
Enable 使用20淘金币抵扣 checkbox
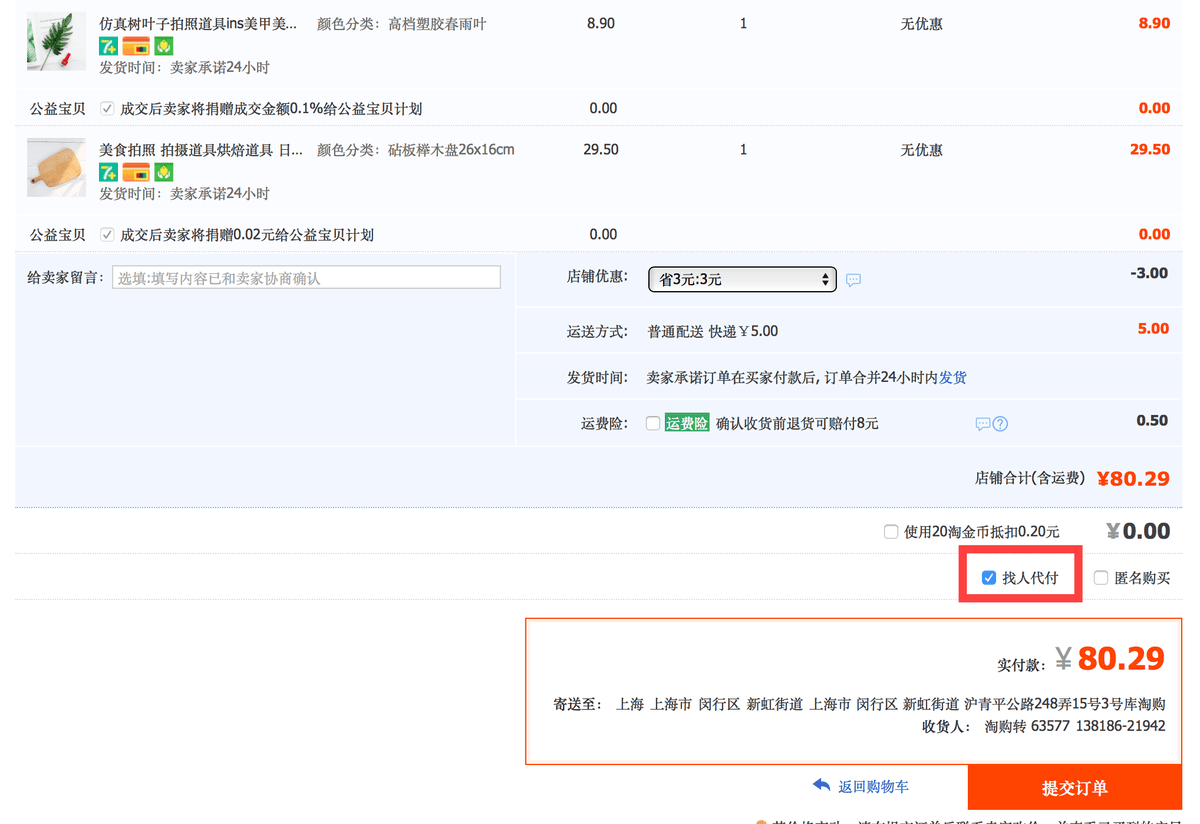pyautogui.click(x=891, y=532)
